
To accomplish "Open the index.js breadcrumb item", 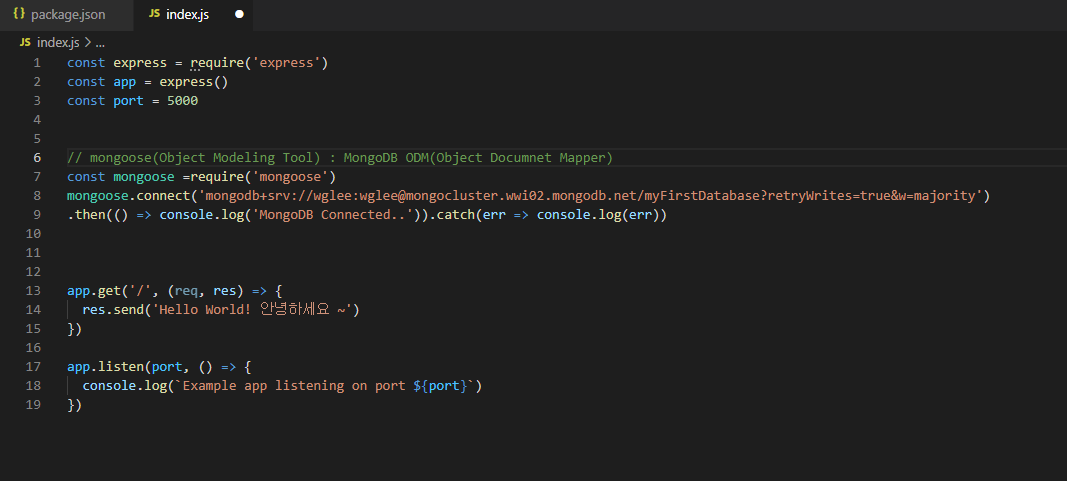I will 58,42.
